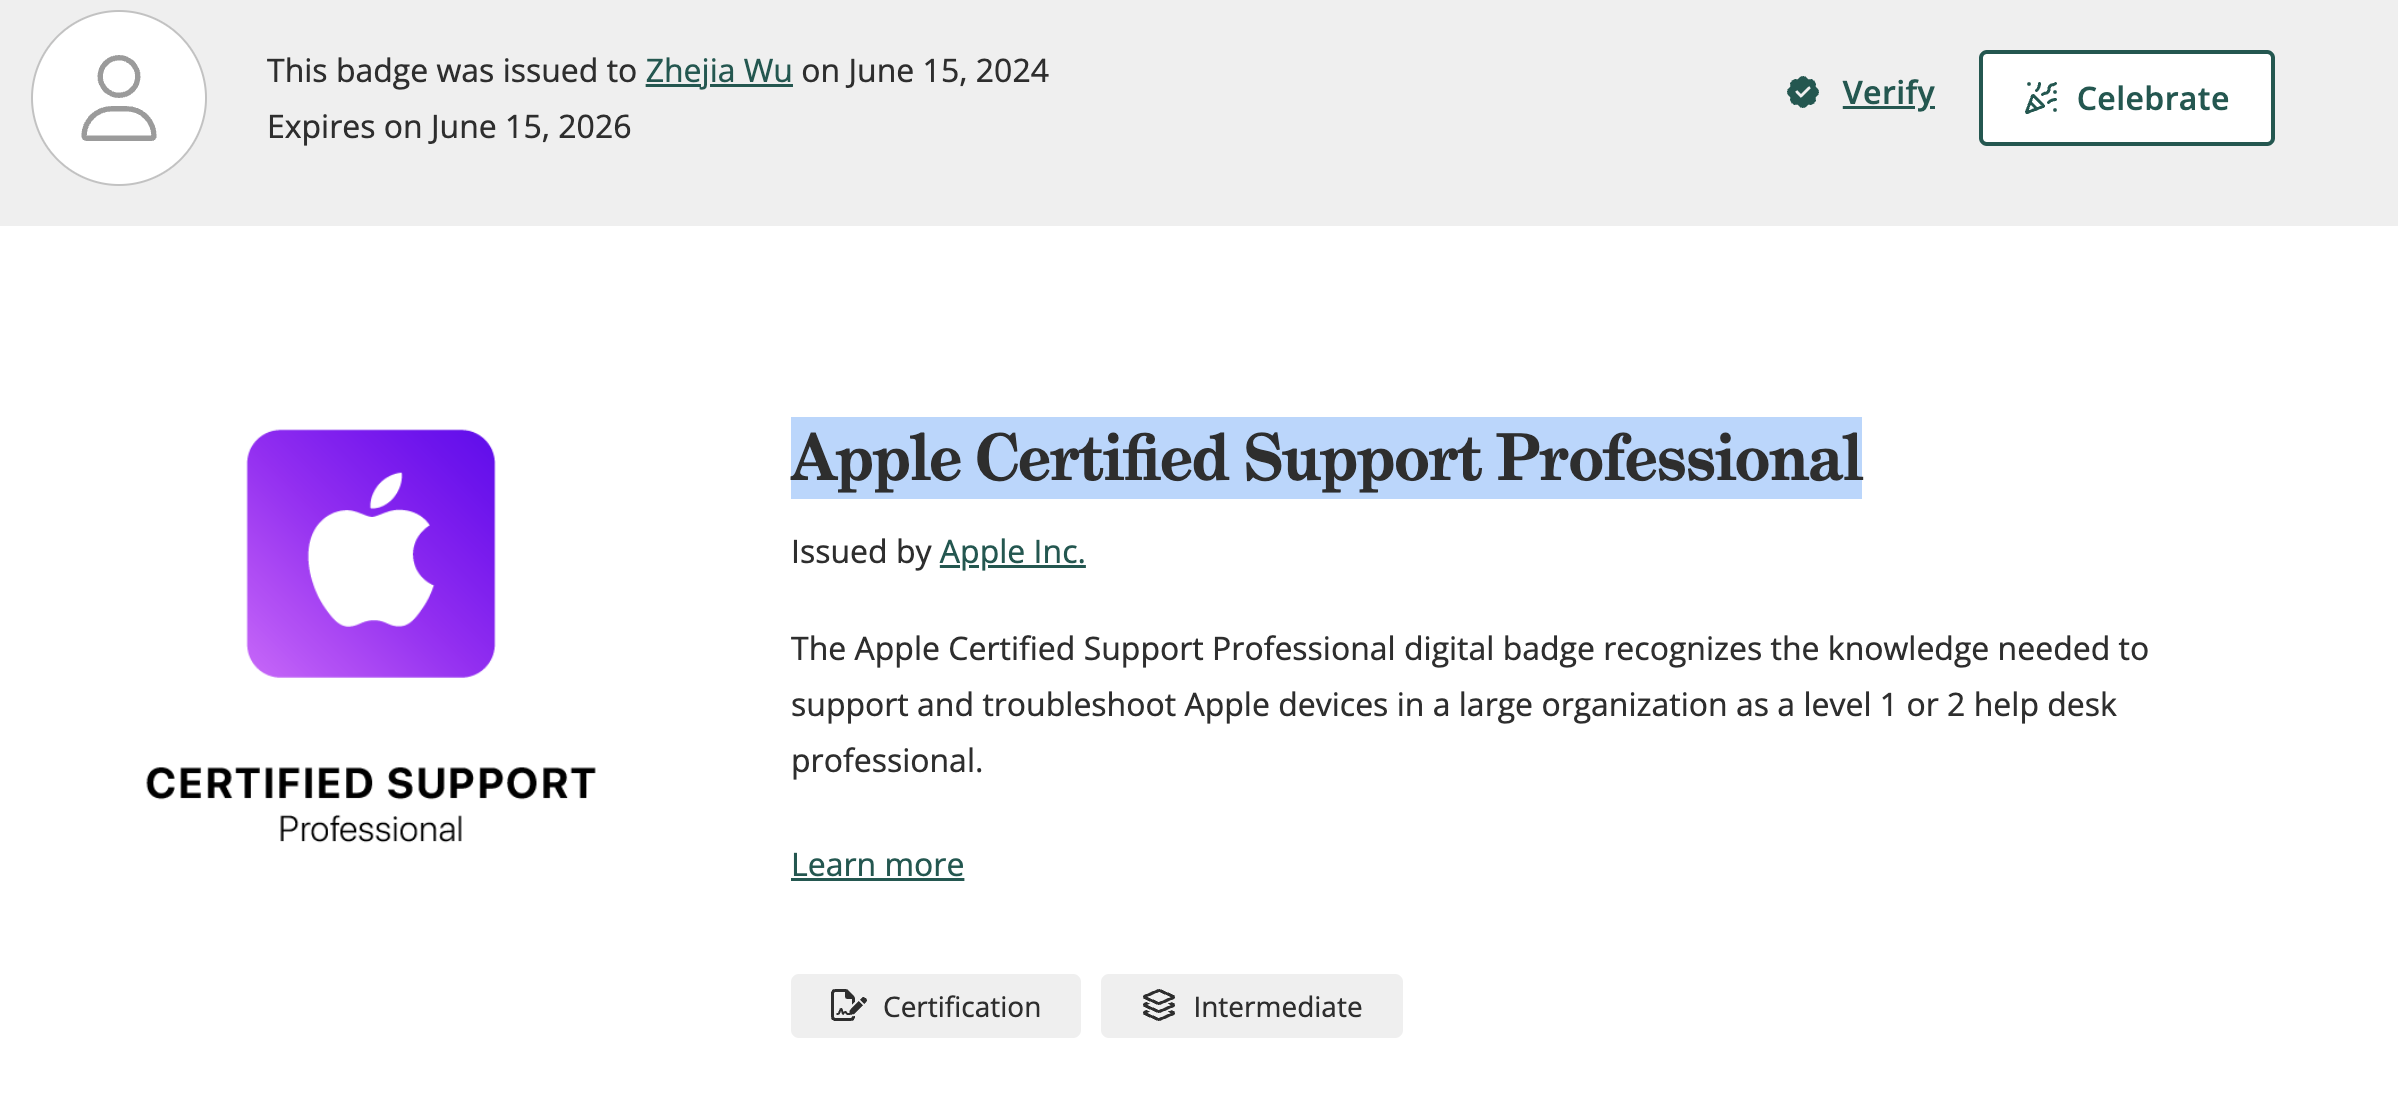Click the certificate document icon

pyautogui.click(x=847, y=1005)
